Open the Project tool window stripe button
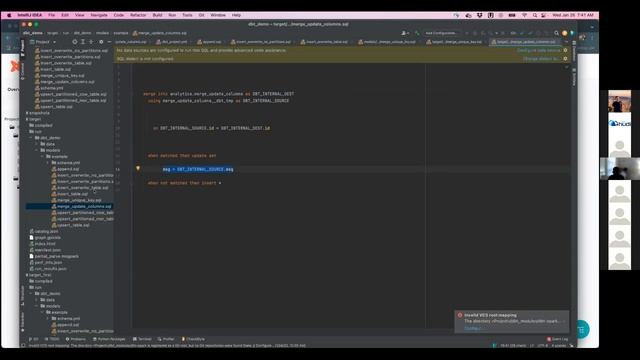 pos(22,49)
